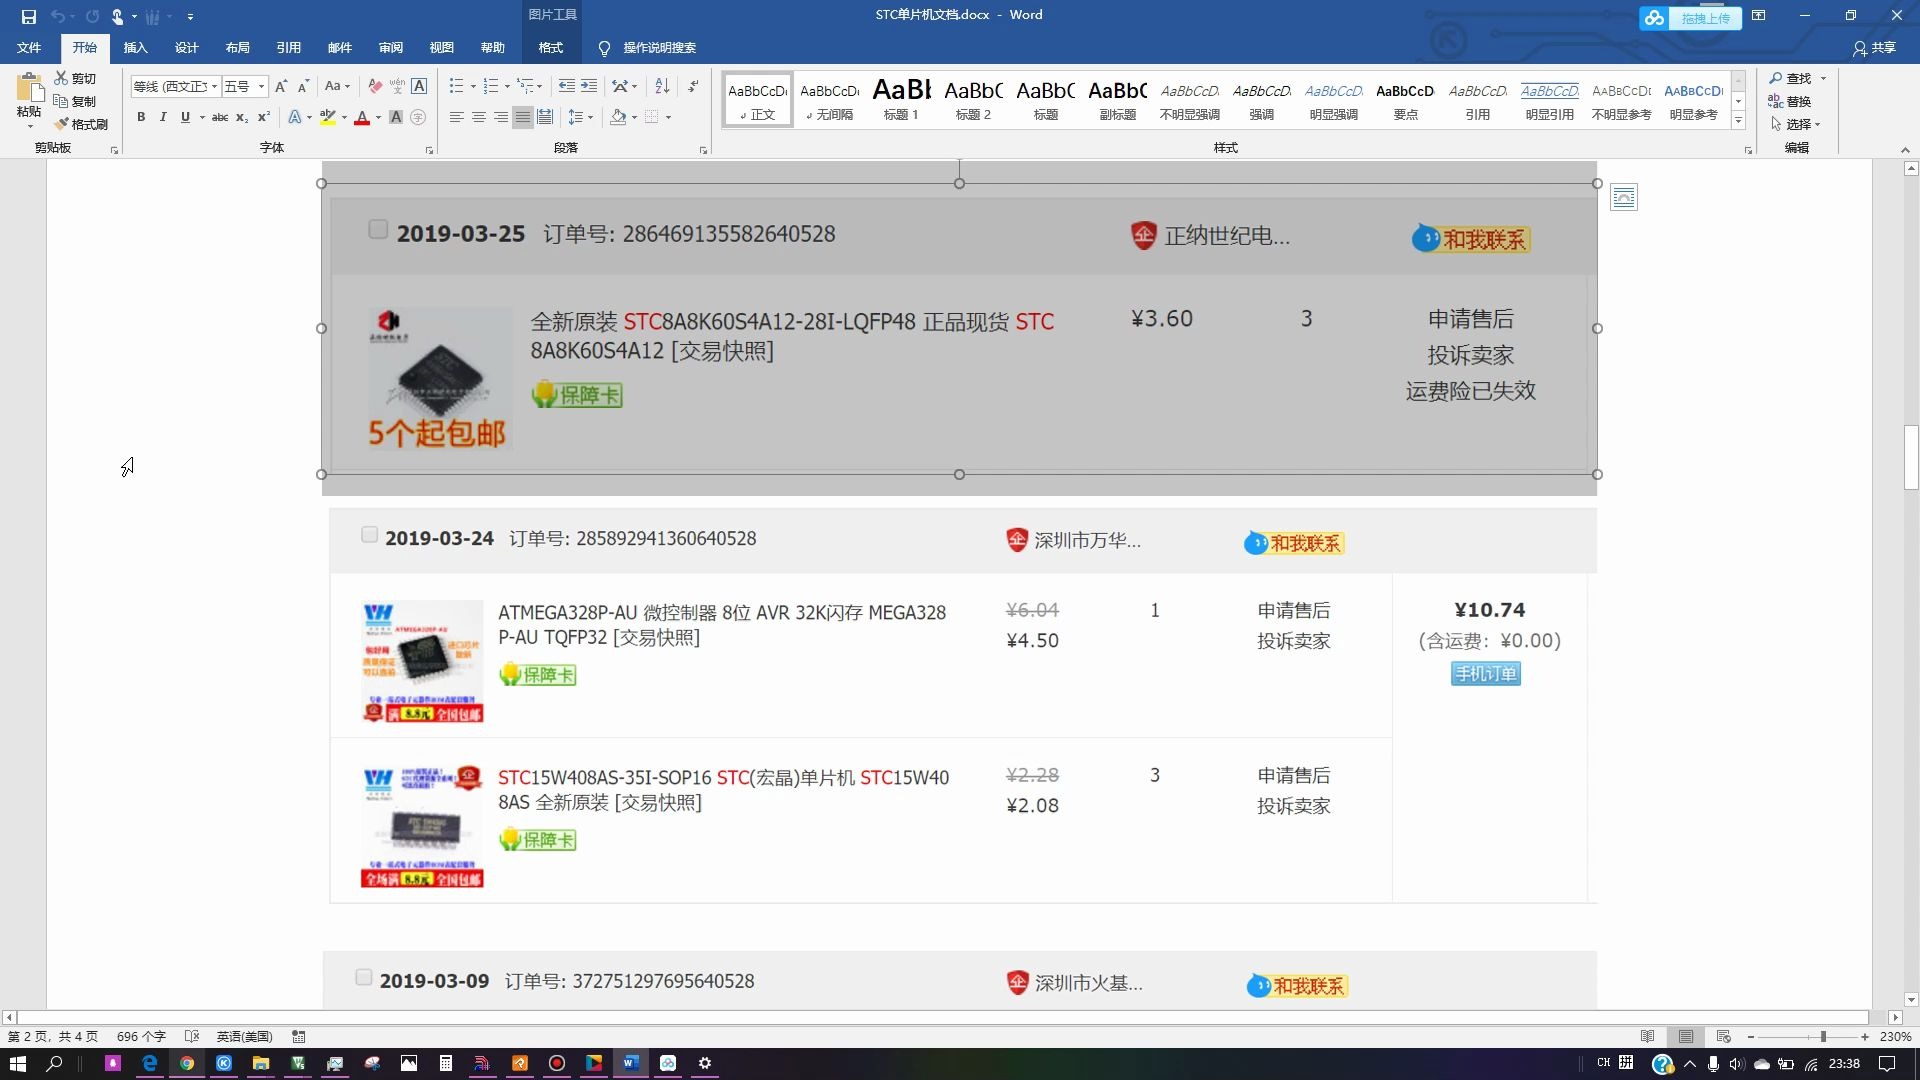Tick checkbox for order 2019-03-09
This screenshot has height=1080, width=1920.
[364, 977]
